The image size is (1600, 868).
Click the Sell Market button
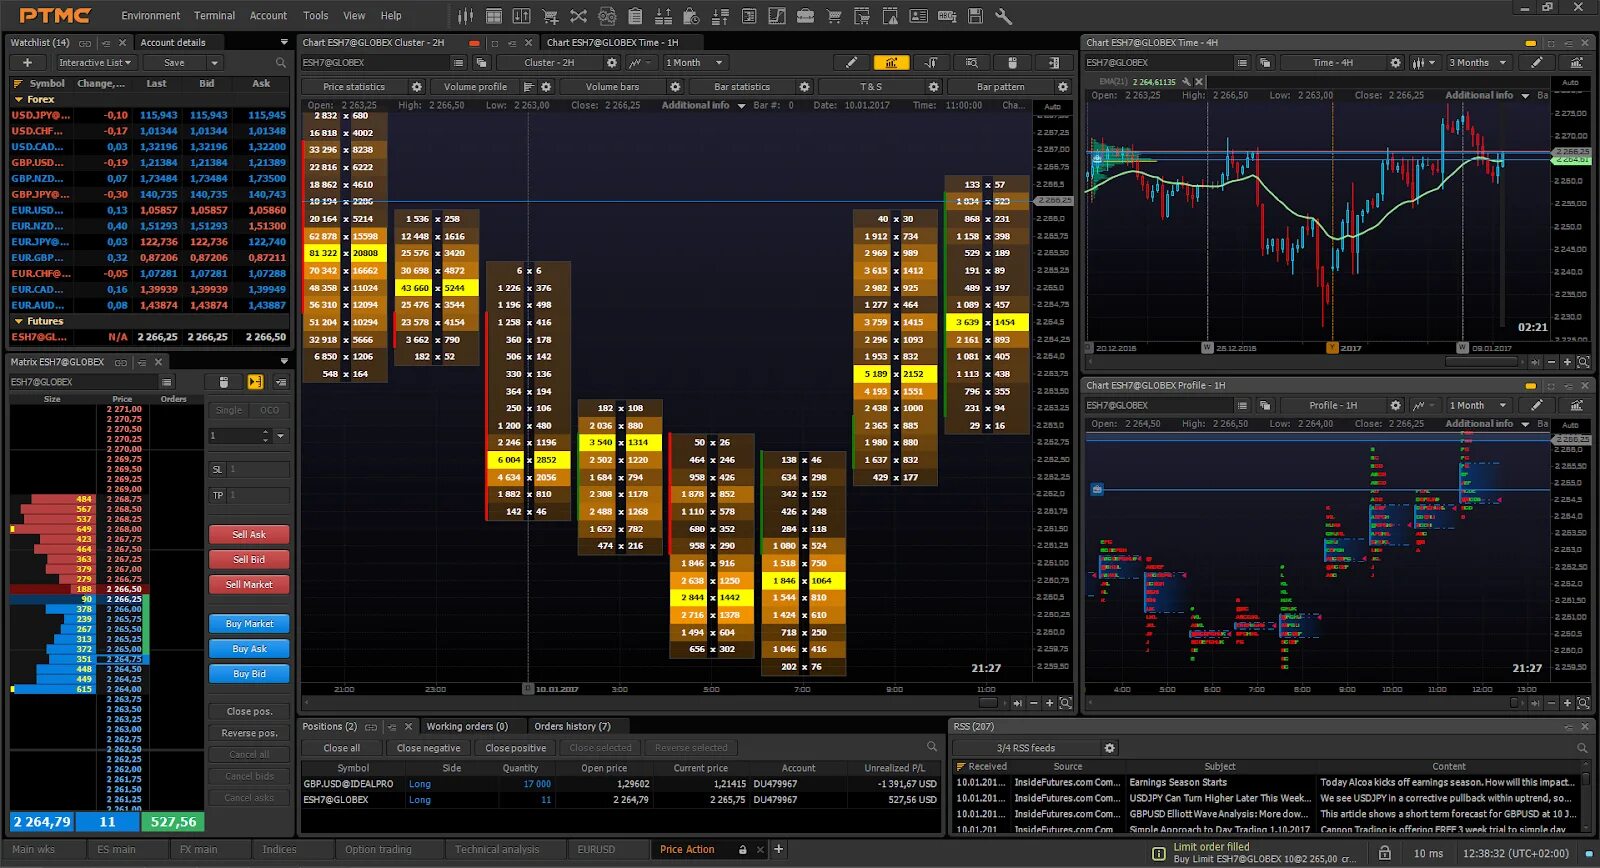[249, 585]
